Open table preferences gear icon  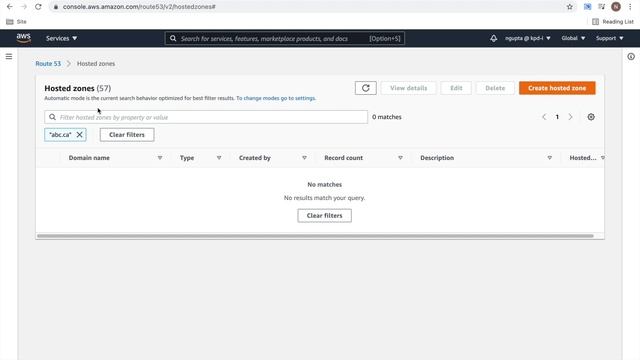[x=591, y=117]
